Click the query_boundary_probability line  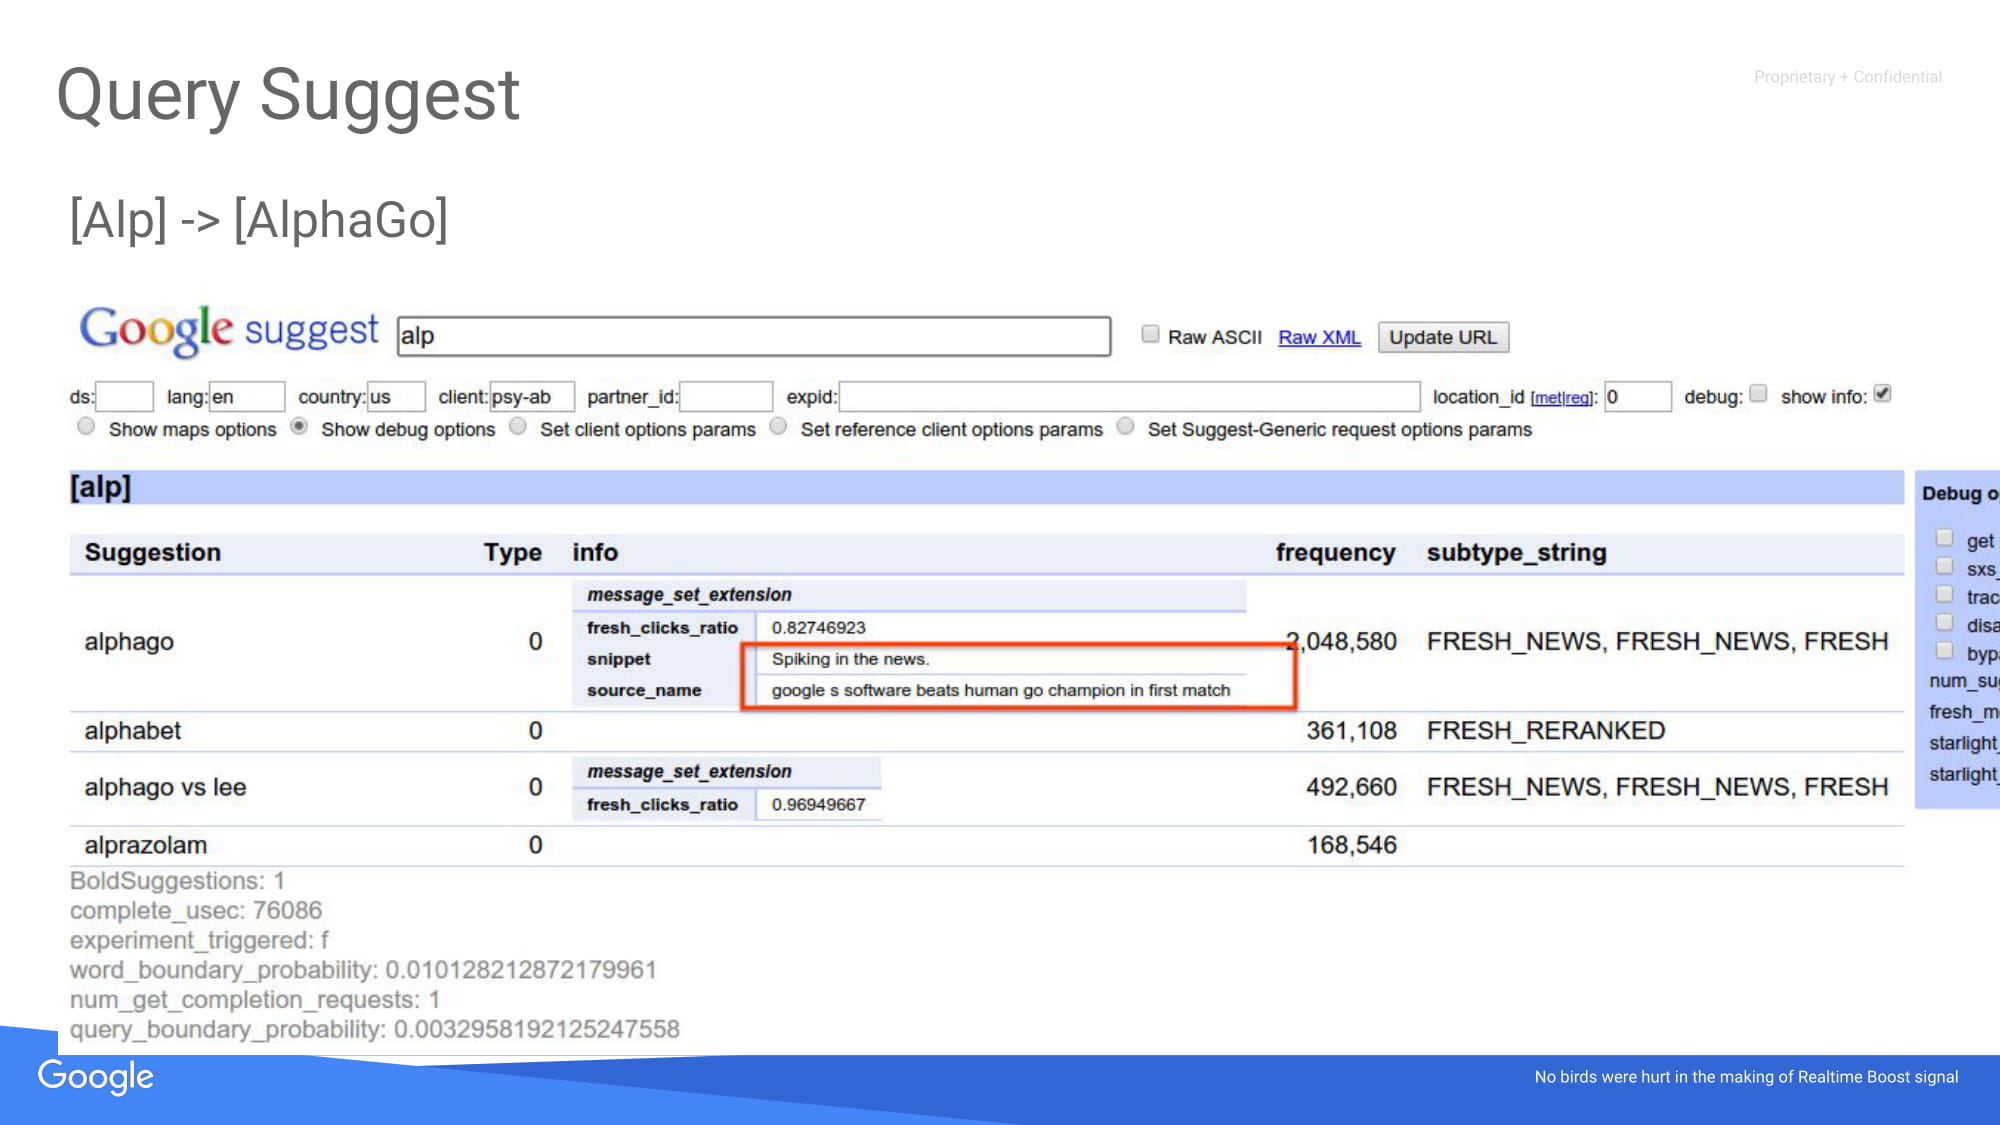375,1029
